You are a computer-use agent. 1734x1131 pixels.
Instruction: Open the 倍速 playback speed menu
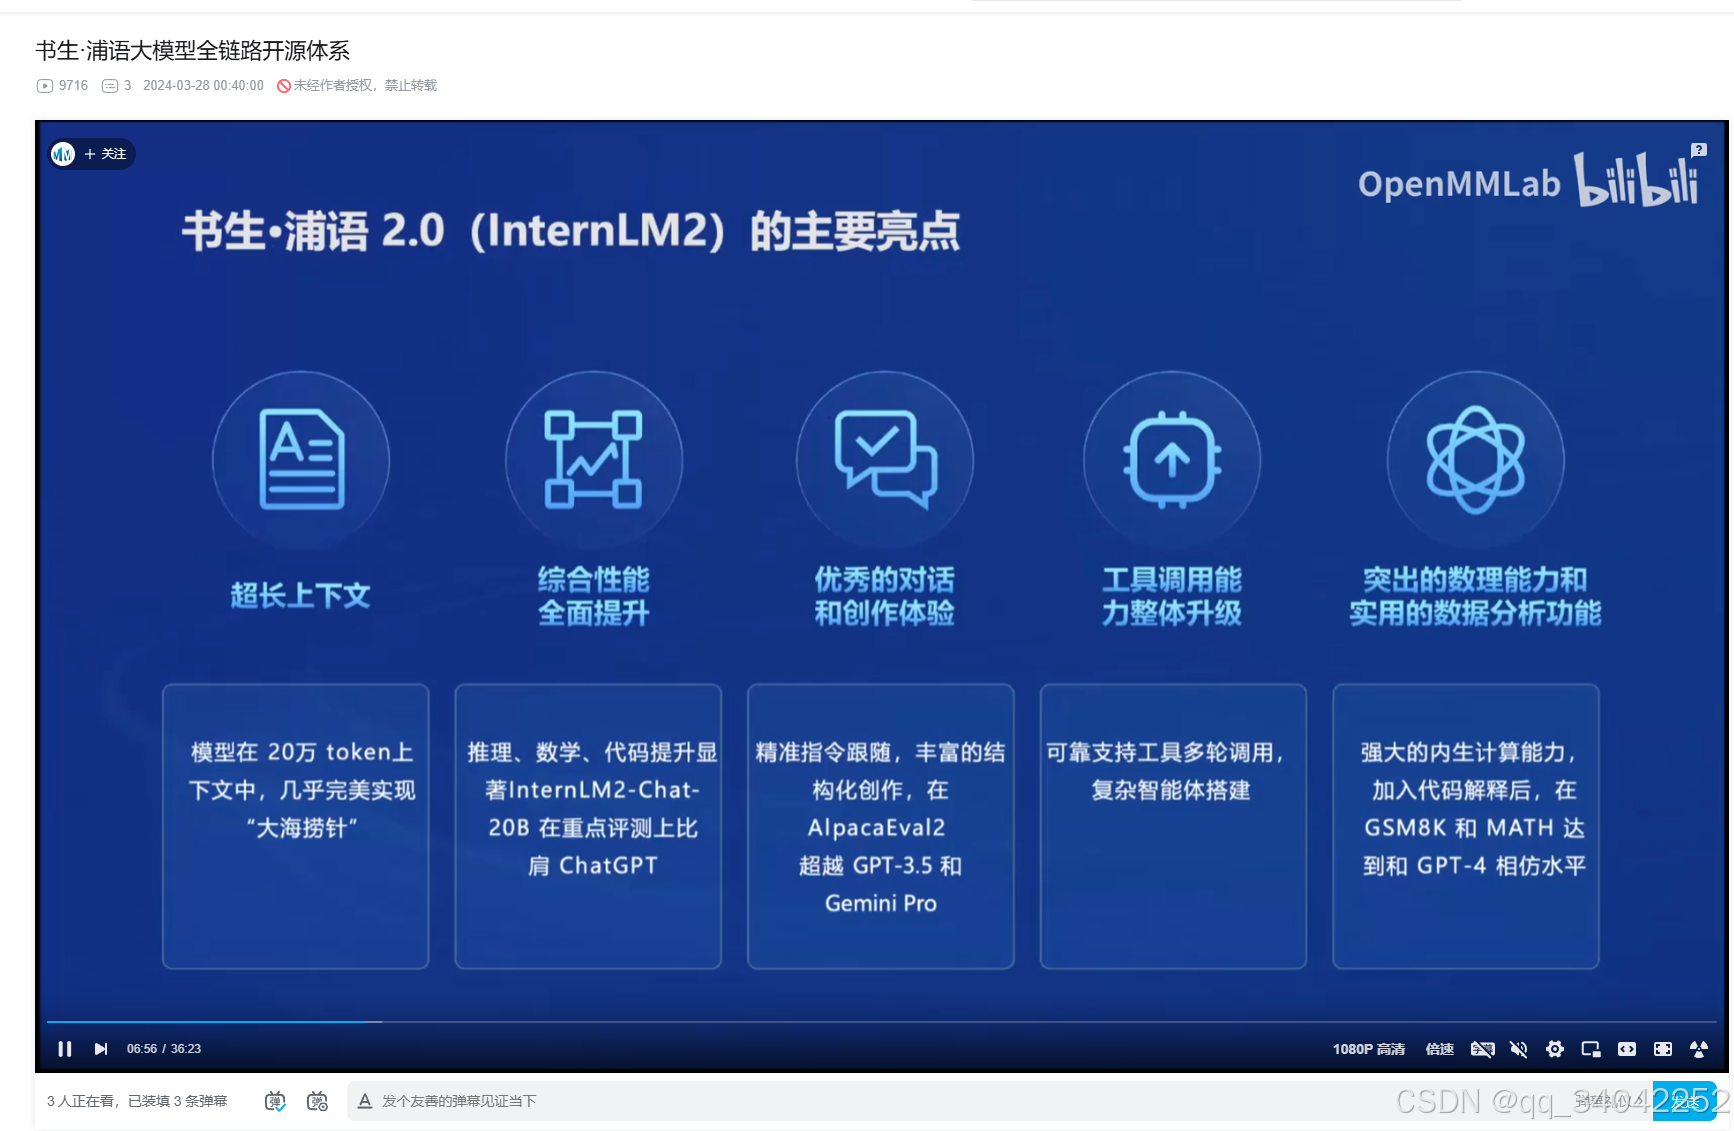tap(1440, 1049)
